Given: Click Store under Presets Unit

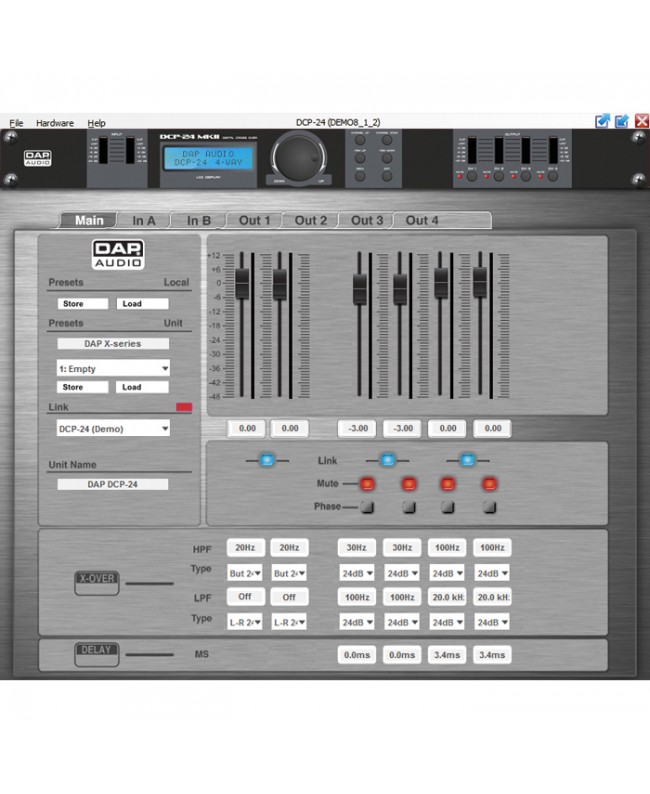Looking at the screenshot, I should (83, 387).
